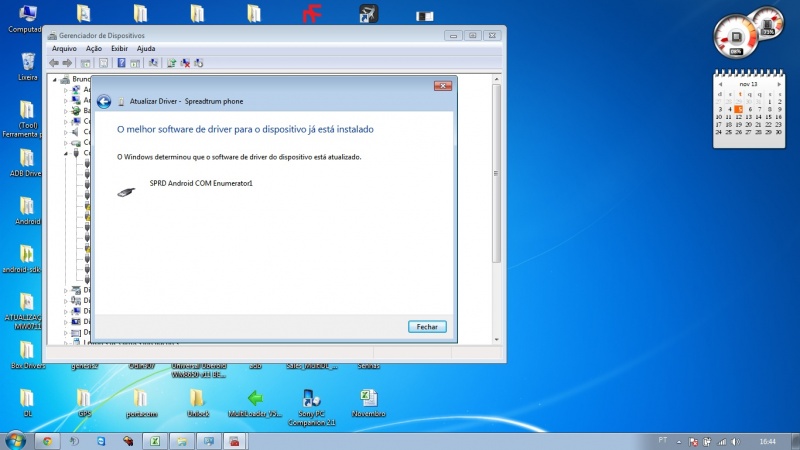Click the last toolbar icon after uninstall
Screen dimensions: 800x450
coord(198,63)
